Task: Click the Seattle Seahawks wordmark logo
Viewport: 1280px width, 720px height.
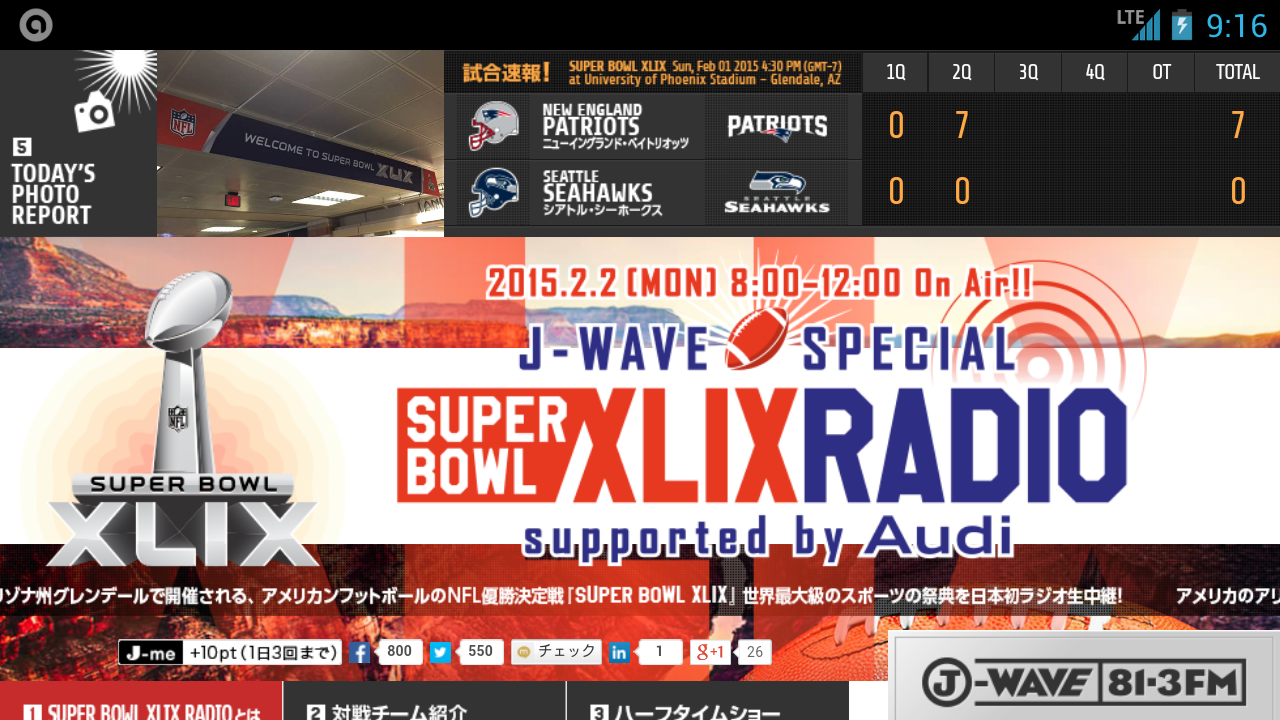Action: tap(777, 192)
